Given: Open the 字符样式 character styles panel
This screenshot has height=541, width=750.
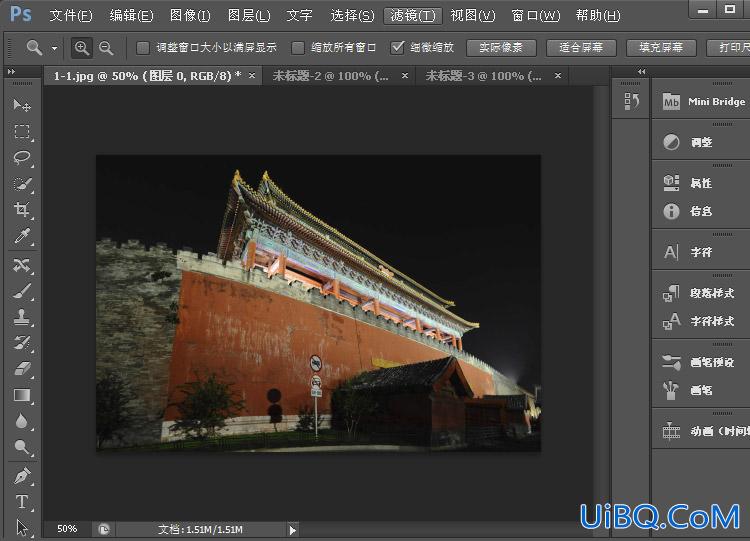Looking at the screenshot, I should pyautogui.click(x=699, y=321).
